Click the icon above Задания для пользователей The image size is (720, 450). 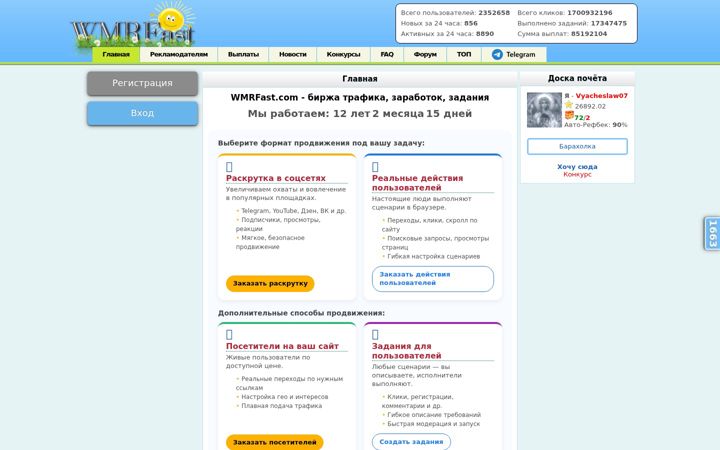[x=375, y=335]
